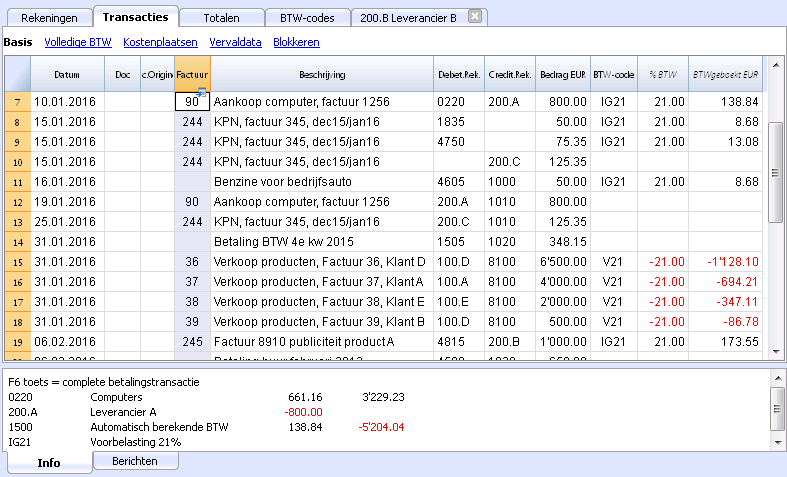Click the Bedrag EUR column header
The width and height of the screenshot is (787, 477).
pos(563,74)
